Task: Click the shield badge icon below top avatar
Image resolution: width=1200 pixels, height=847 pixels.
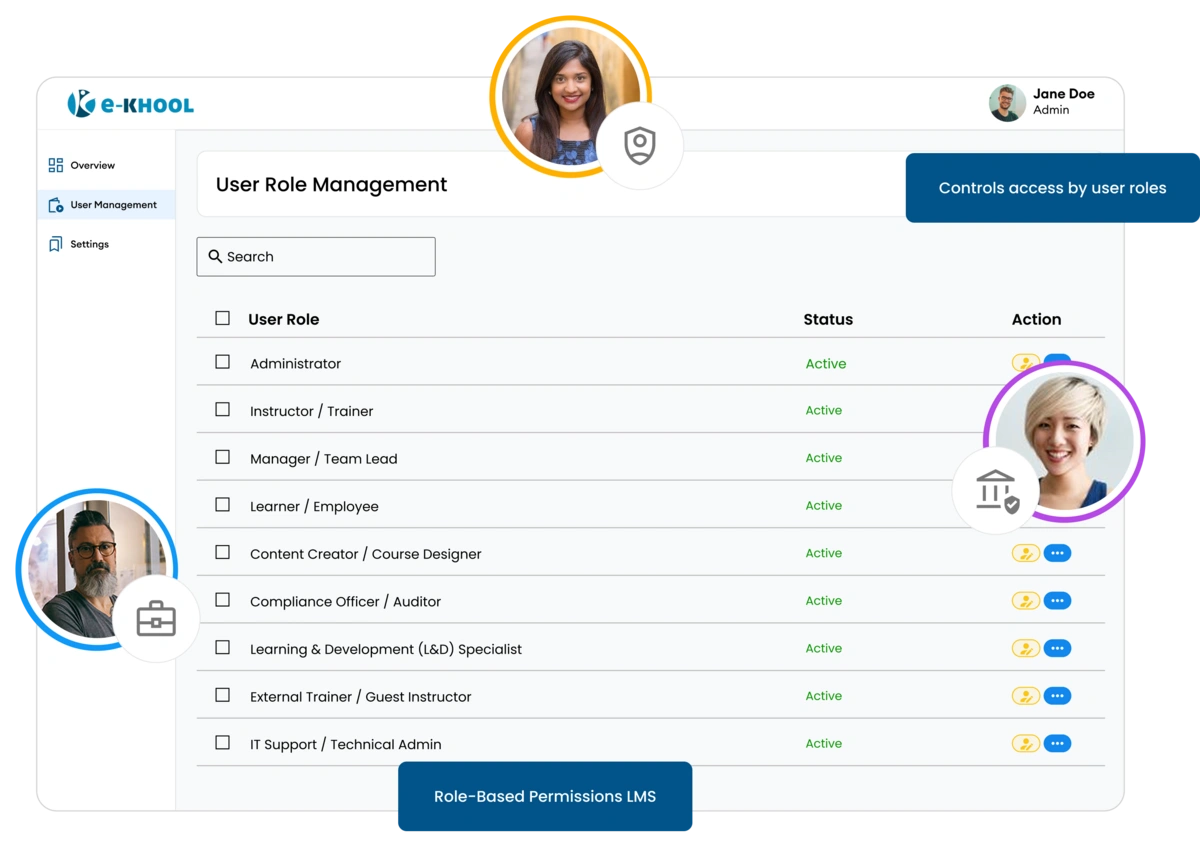Action: (x=640, y=144)
